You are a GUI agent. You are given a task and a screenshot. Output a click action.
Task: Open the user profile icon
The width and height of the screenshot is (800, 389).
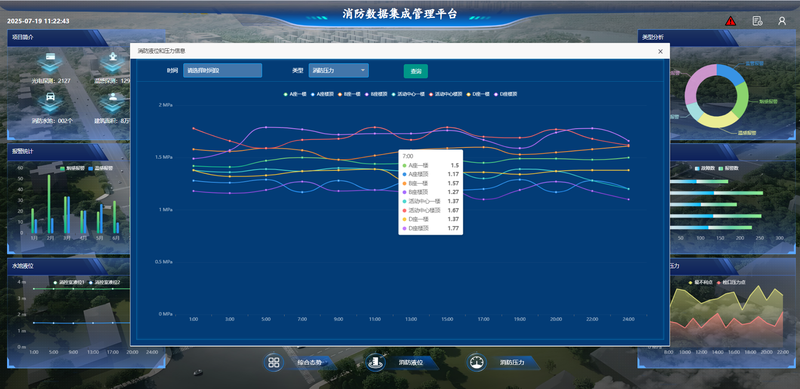[782, 21]
